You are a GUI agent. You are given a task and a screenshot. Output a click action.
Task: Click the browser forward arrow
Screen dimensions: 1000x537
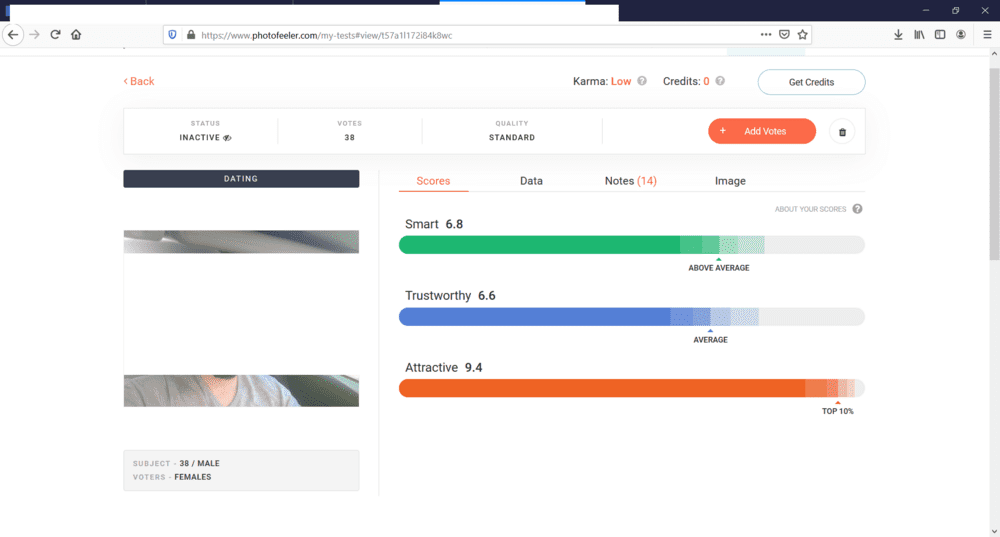pos(34,34)
